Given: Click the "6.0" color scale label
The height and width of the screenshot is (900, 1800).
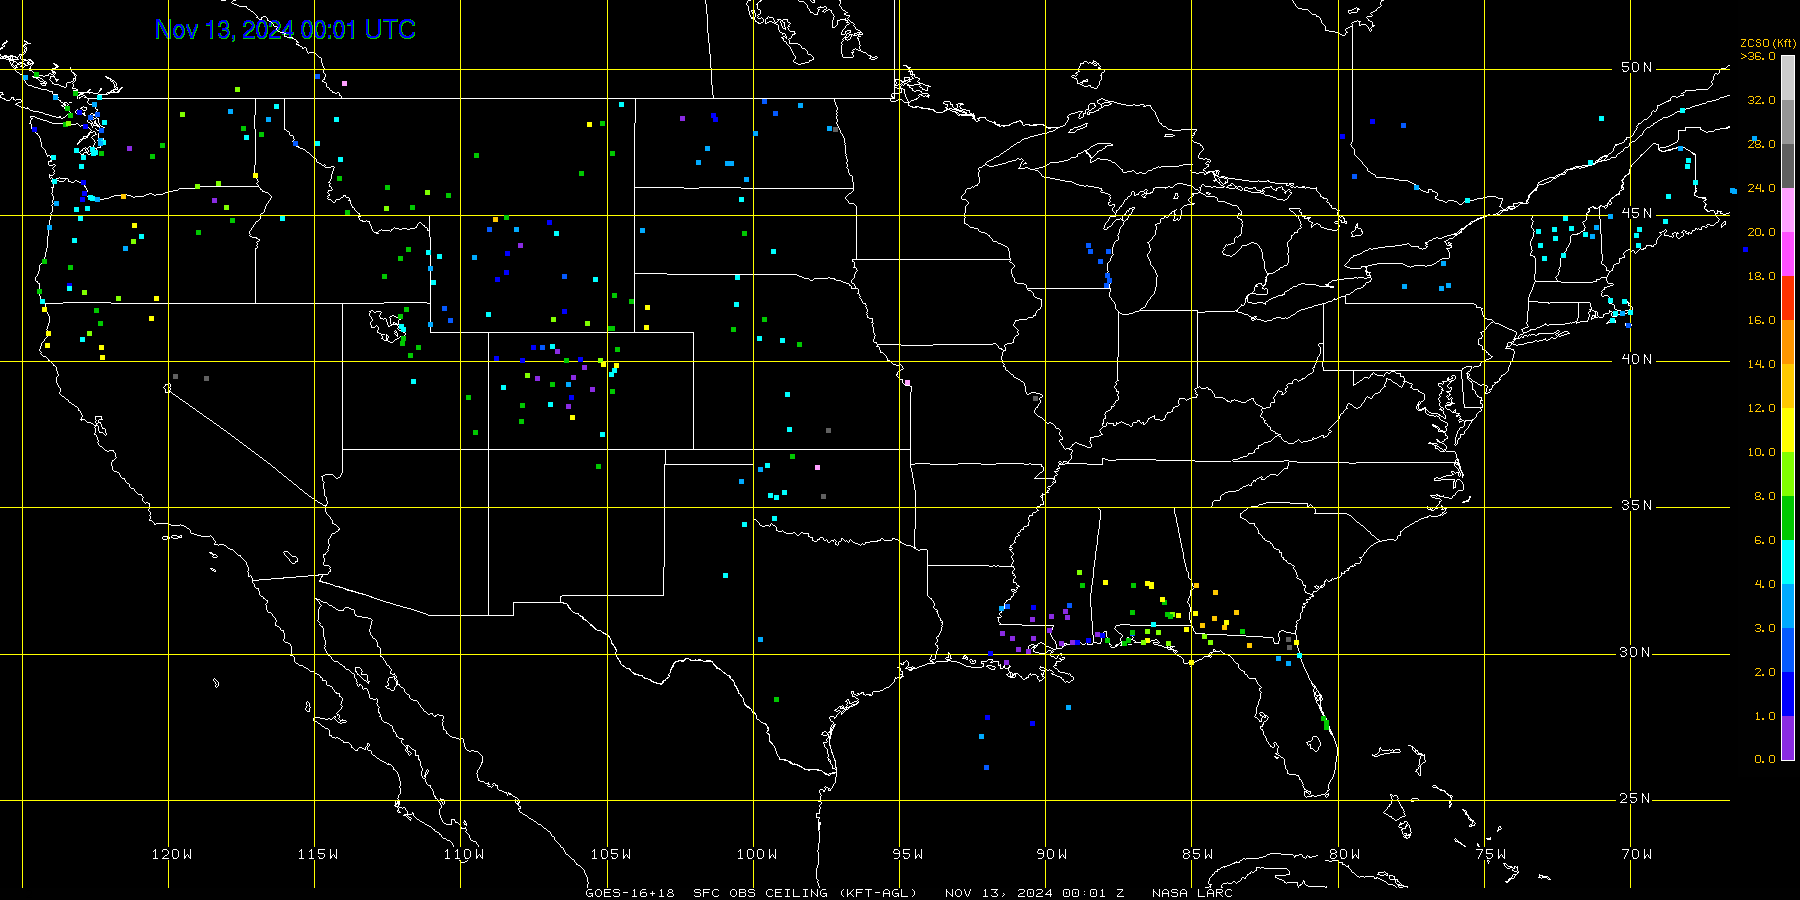Looking at the screenshot, I should [x=1765, y=540].
